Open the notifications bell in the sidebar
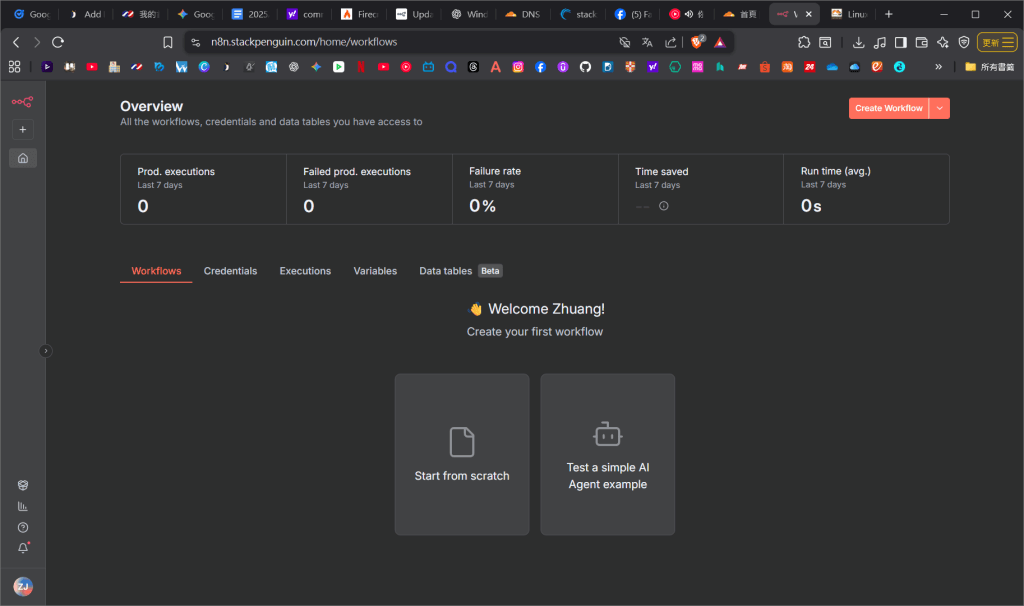Viewport: 1024px width, 606px height. [x=23, y=548]
